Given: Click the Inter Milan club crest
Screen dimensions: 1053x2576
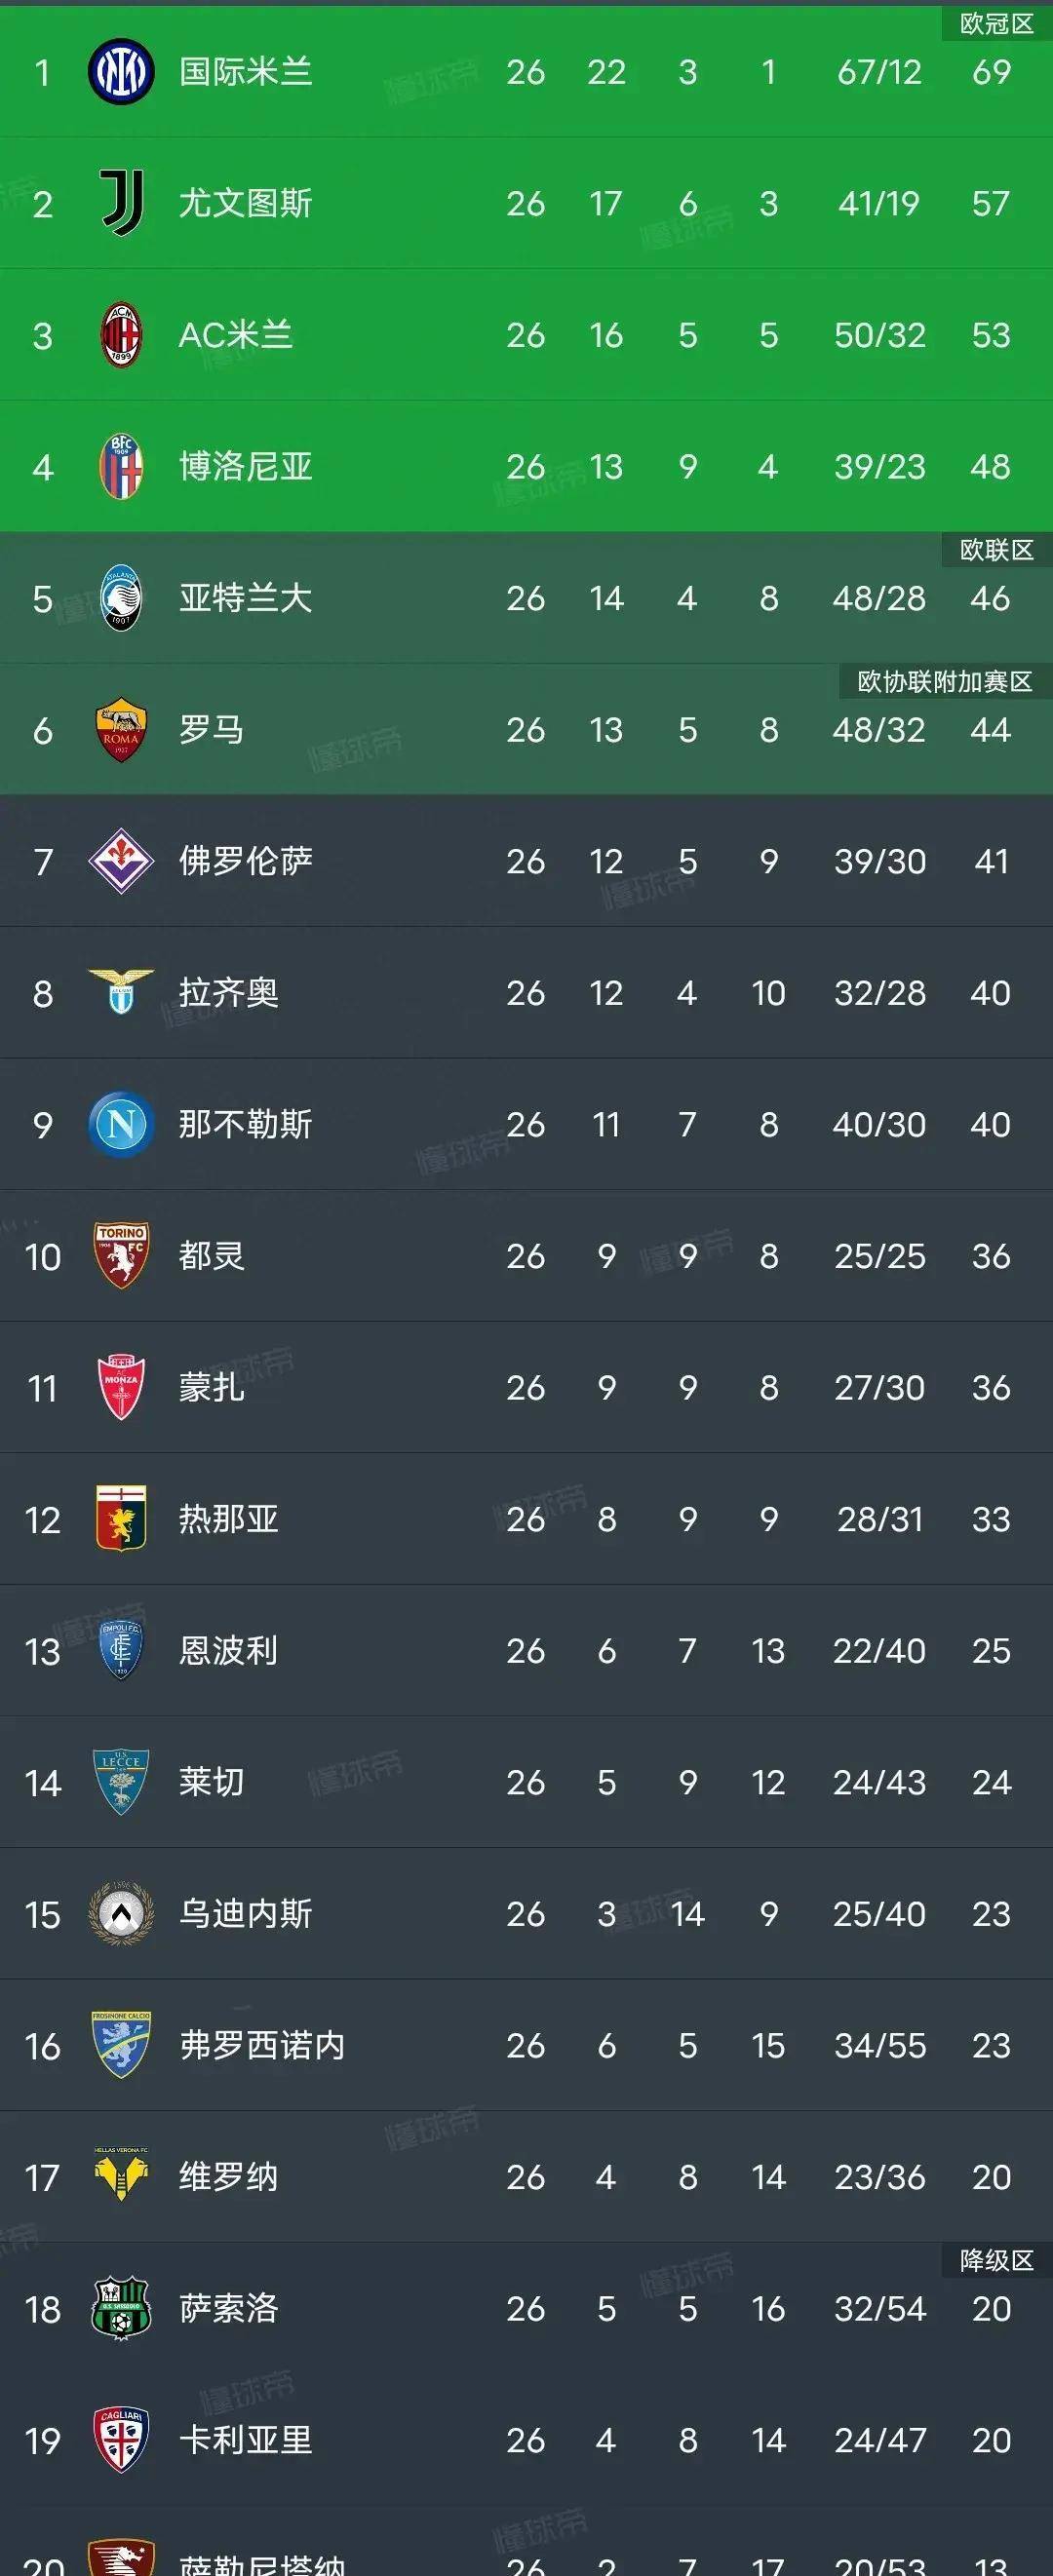Looking at the screenshot, I should 120,72.
